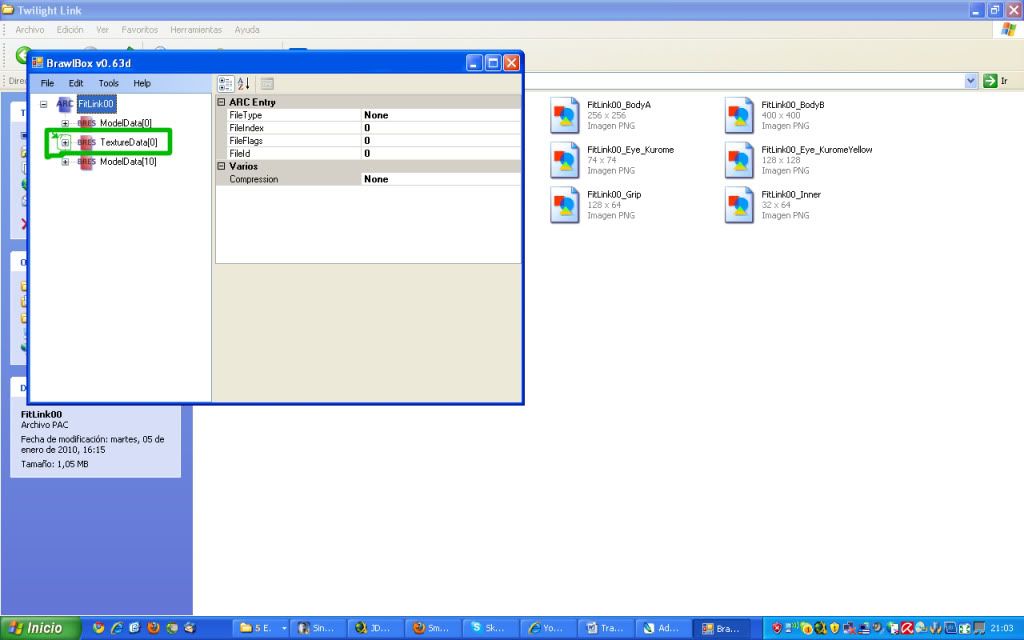
Task: Expand the TextureData[0] tree node
Action: point(65,143)
